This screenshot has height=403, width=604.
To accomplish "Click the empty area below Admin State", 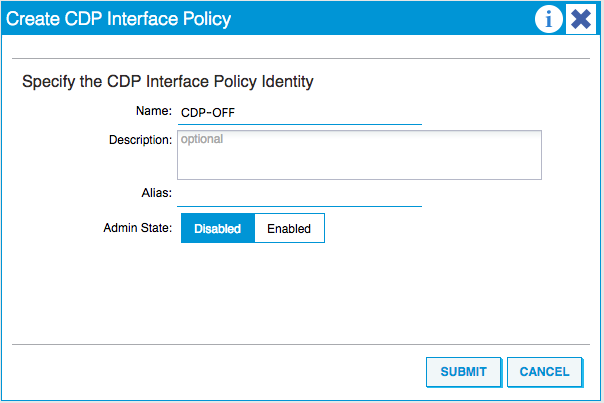I will [300, 293].
